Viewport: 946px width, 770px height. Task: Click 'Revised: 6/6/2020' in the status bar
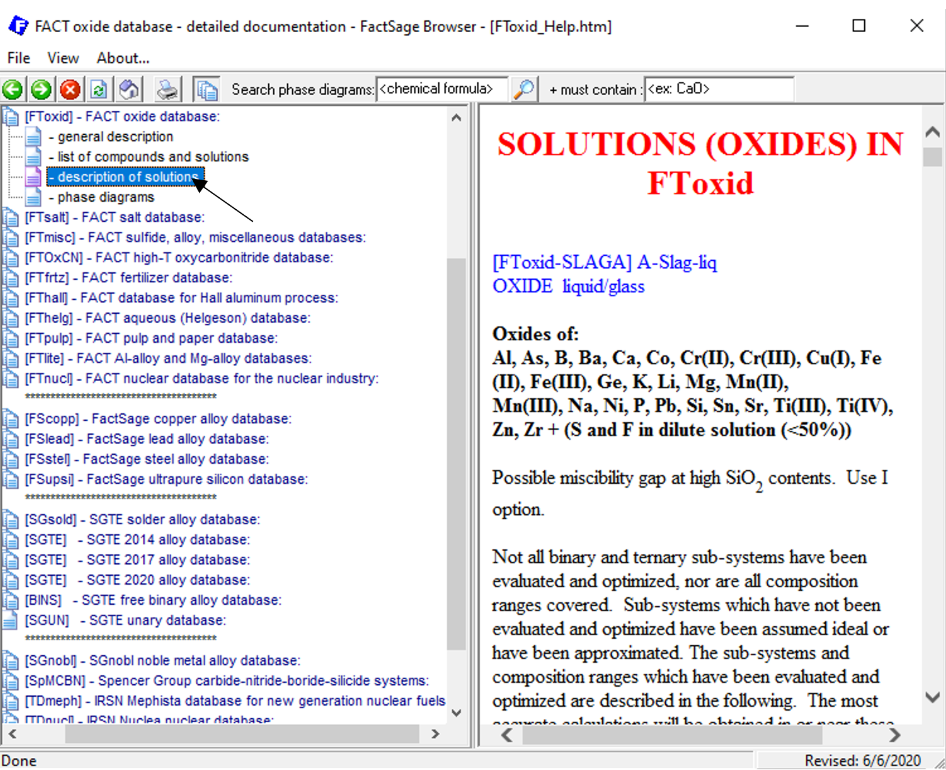[862, 760]
